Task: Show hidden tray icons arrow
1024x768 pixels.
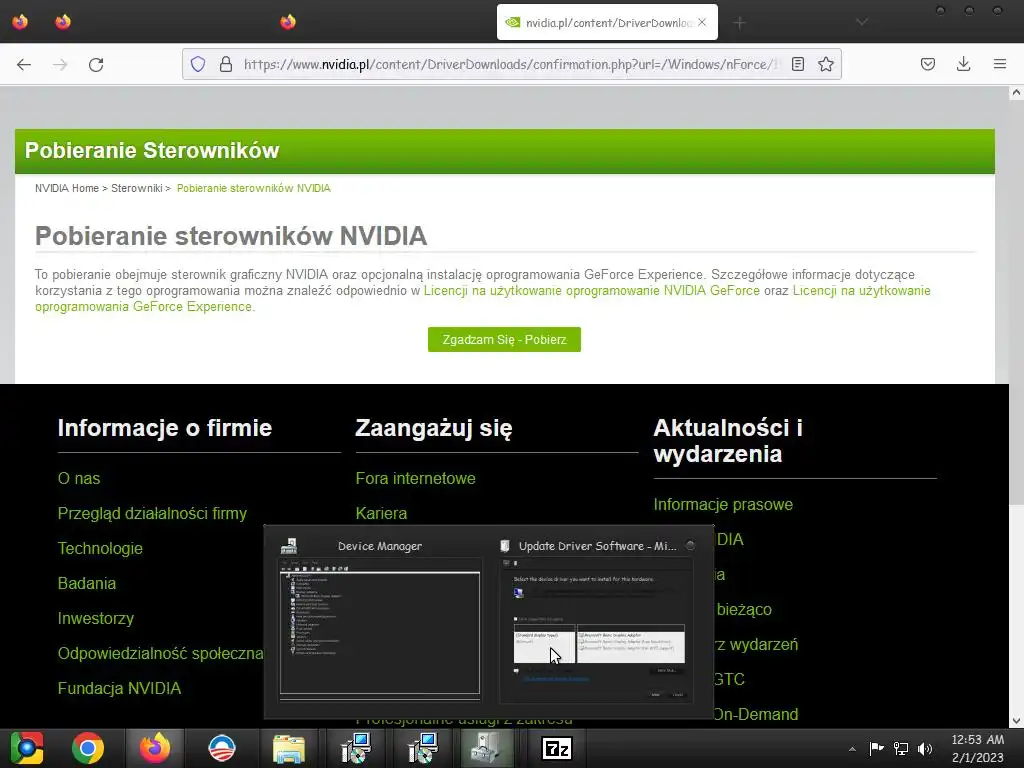Action: click(852, 749)
